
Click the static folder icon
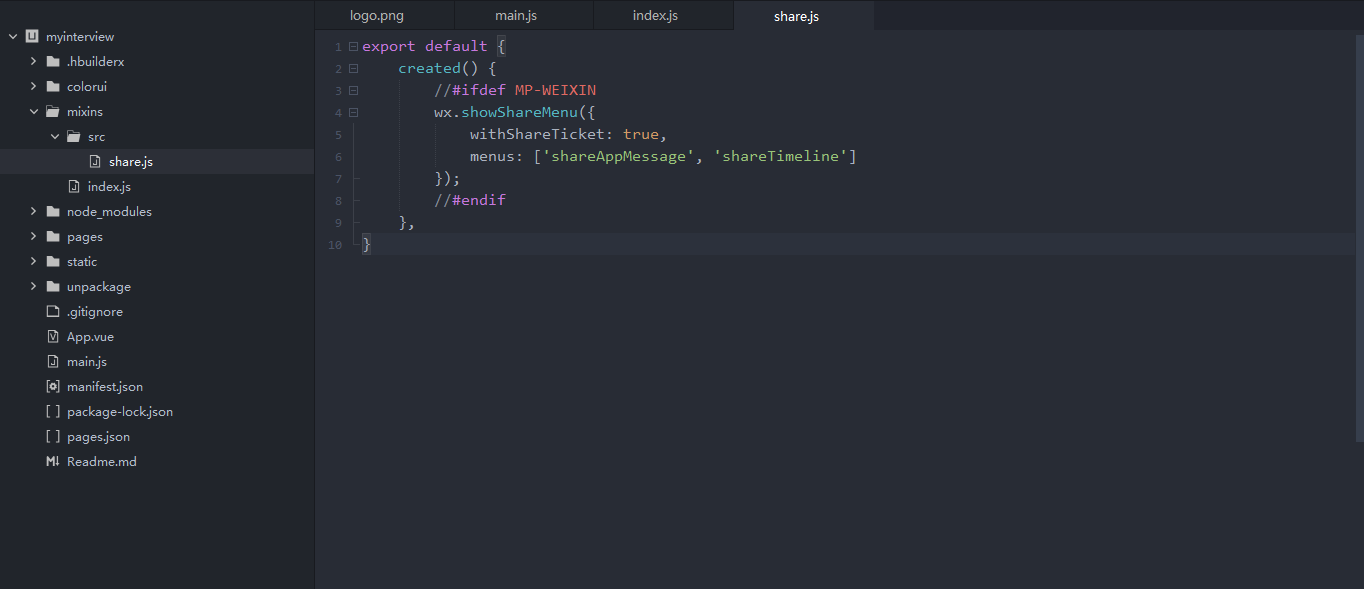click(x=53, y=261)
